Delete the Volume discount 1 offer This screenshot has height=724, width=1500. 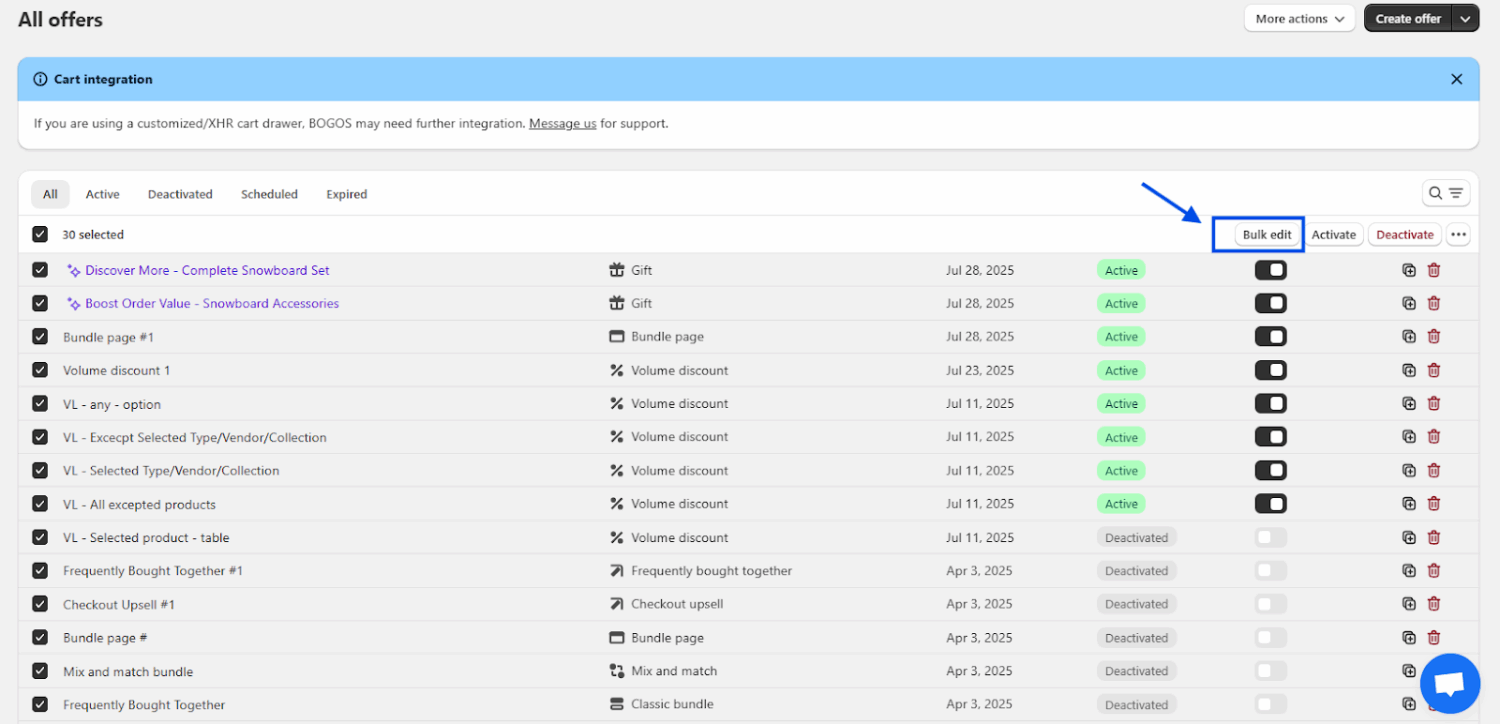pos(1434,370)
